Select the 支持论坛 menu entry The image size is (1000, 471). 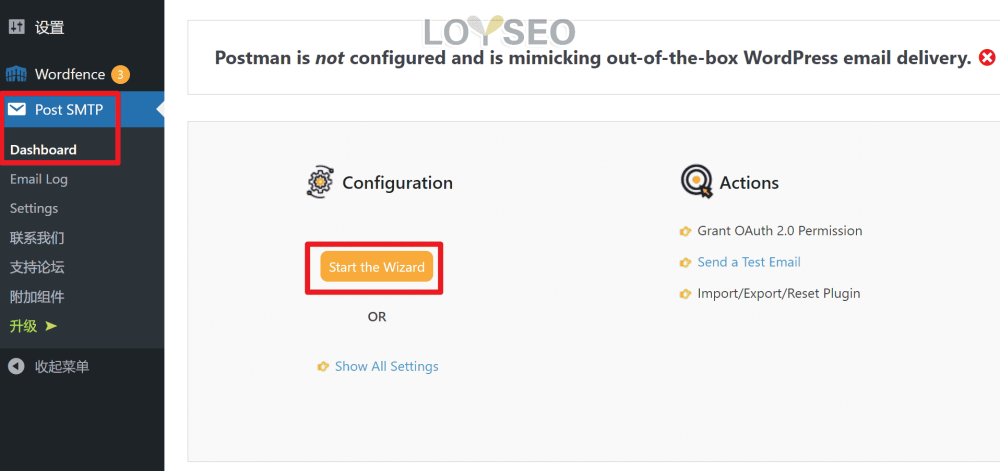[37, 267]
